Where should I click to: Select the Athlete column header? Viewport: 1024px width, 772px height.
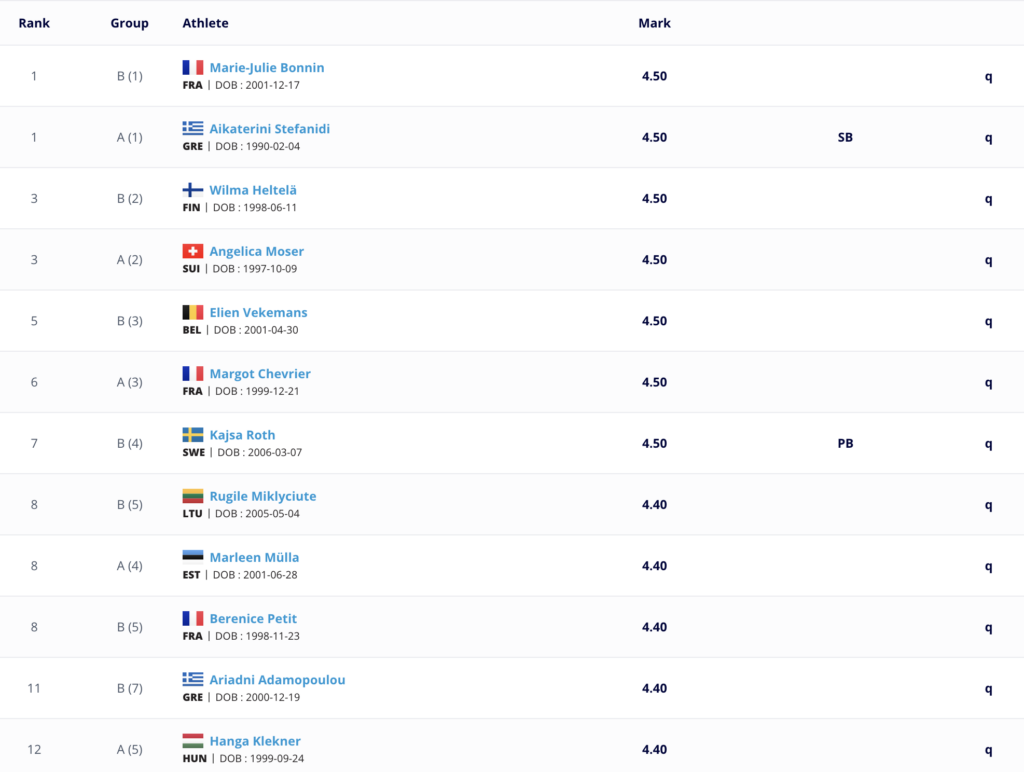205,23
